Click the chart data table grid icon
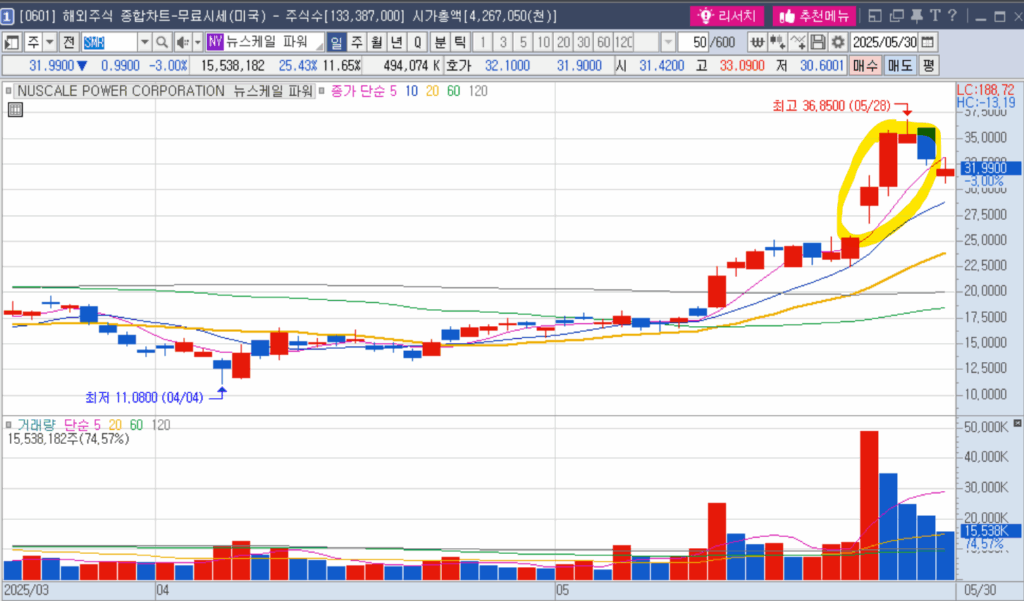 (x=15, y=110)
